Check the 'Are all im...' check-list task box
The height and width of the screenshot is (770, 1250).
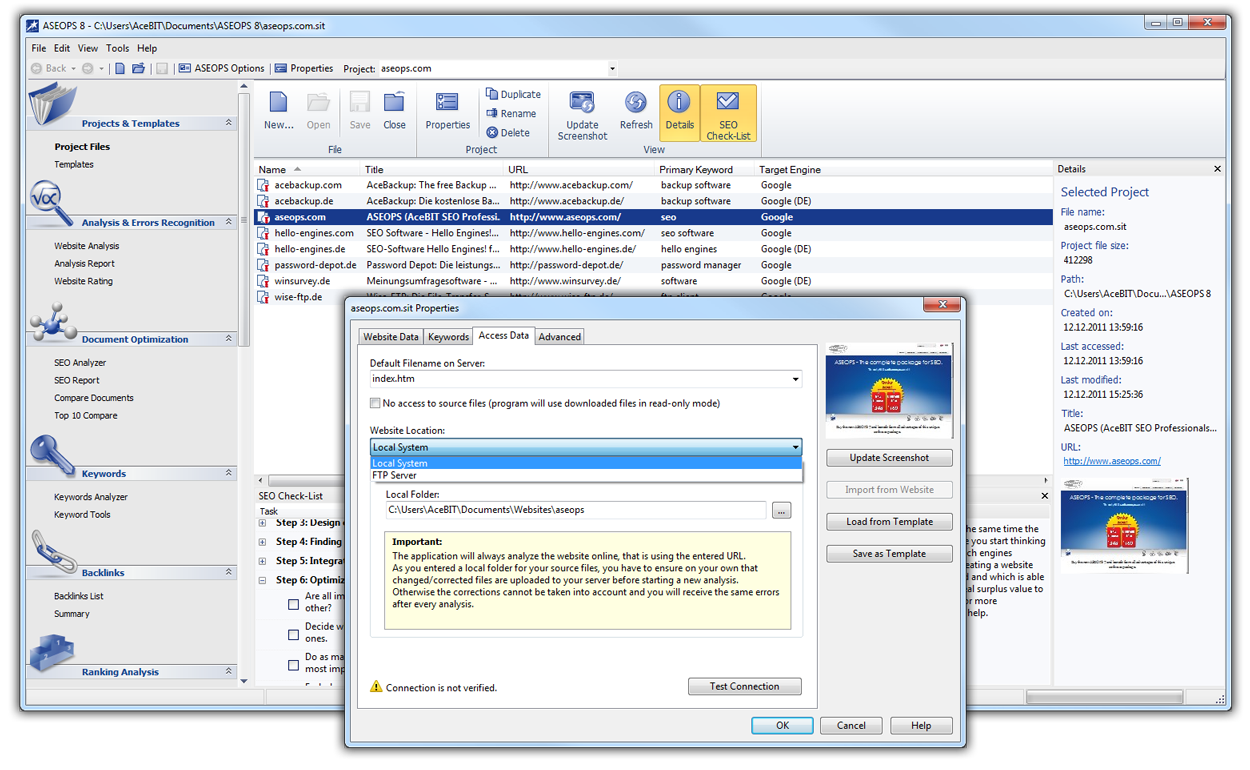pyautogui.click(x=293, y=603)
